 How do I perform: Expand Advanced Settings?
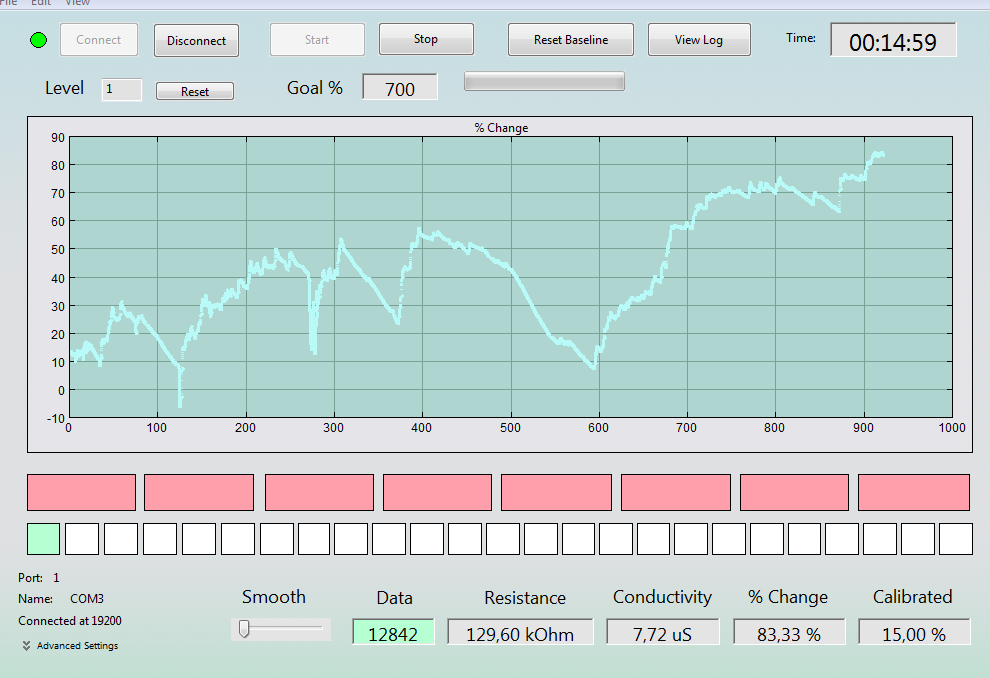click(x=70, y=646)
